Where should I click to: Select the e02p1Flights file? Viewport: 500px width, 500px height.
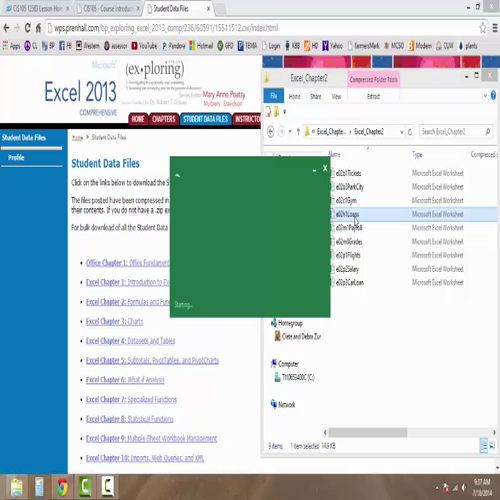[348, 255]
